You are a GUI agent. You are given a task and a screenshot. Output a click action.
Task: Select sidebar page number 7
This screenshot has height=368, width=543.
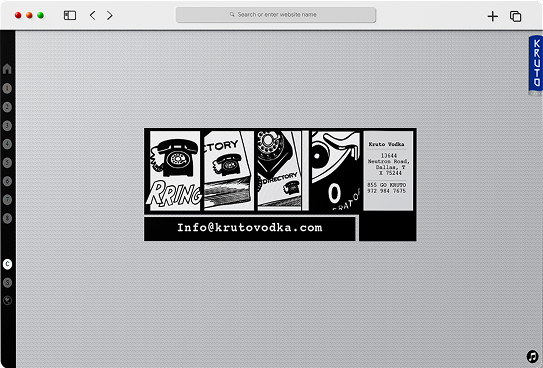tap(7, 199)
